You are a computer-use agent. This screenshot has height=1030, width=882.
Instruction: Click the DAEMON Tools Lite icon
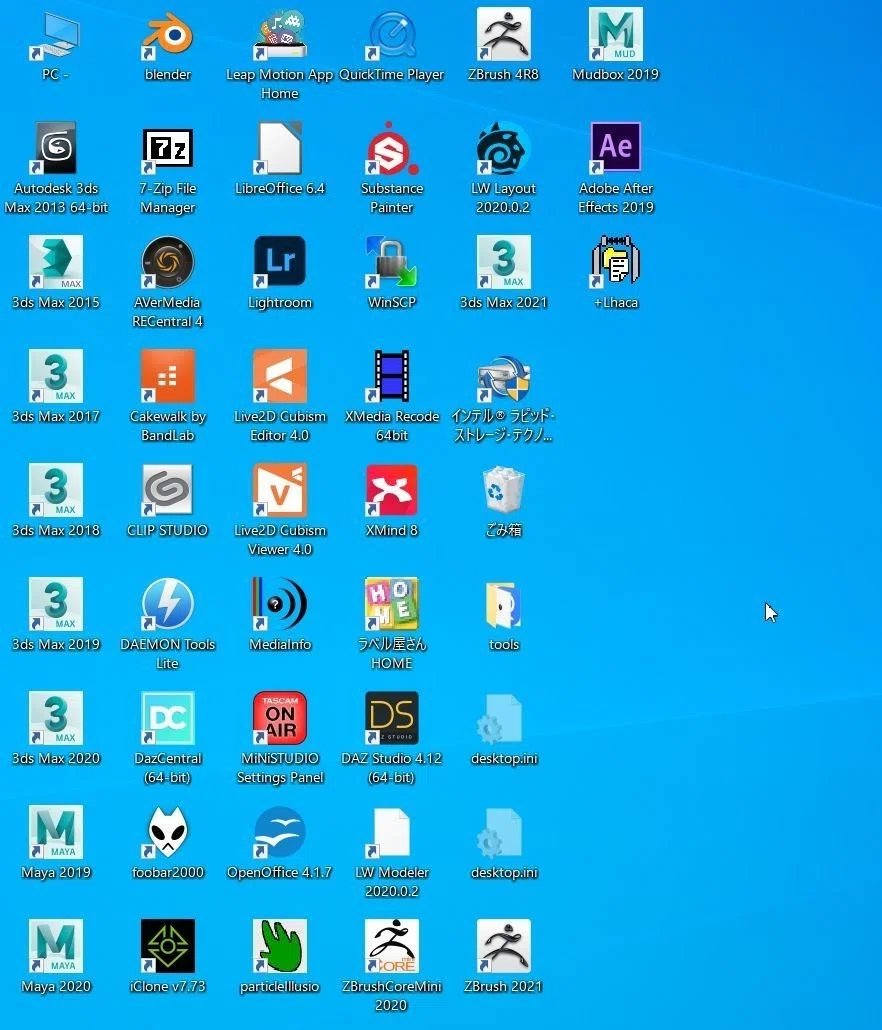167,604
